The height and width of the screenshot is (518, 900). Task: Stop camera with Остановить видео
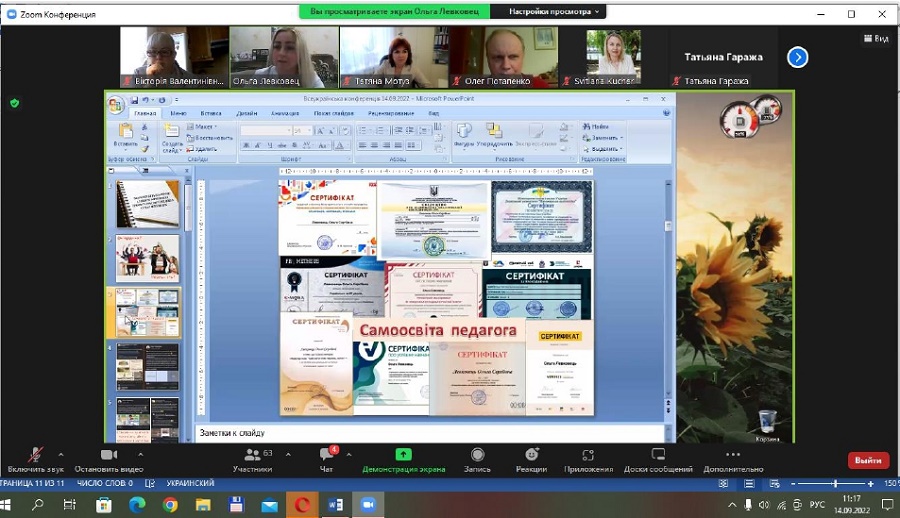108,456
